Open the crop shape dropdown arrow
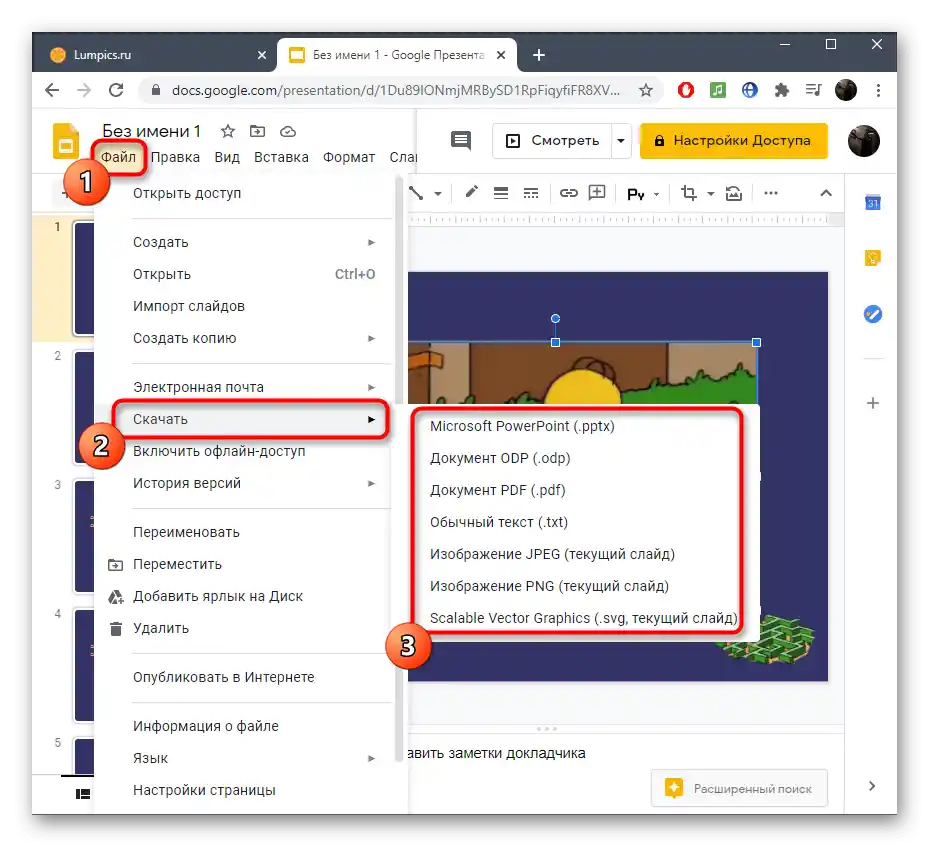This screenshot has width=929, height=847. tap(710, 194)
